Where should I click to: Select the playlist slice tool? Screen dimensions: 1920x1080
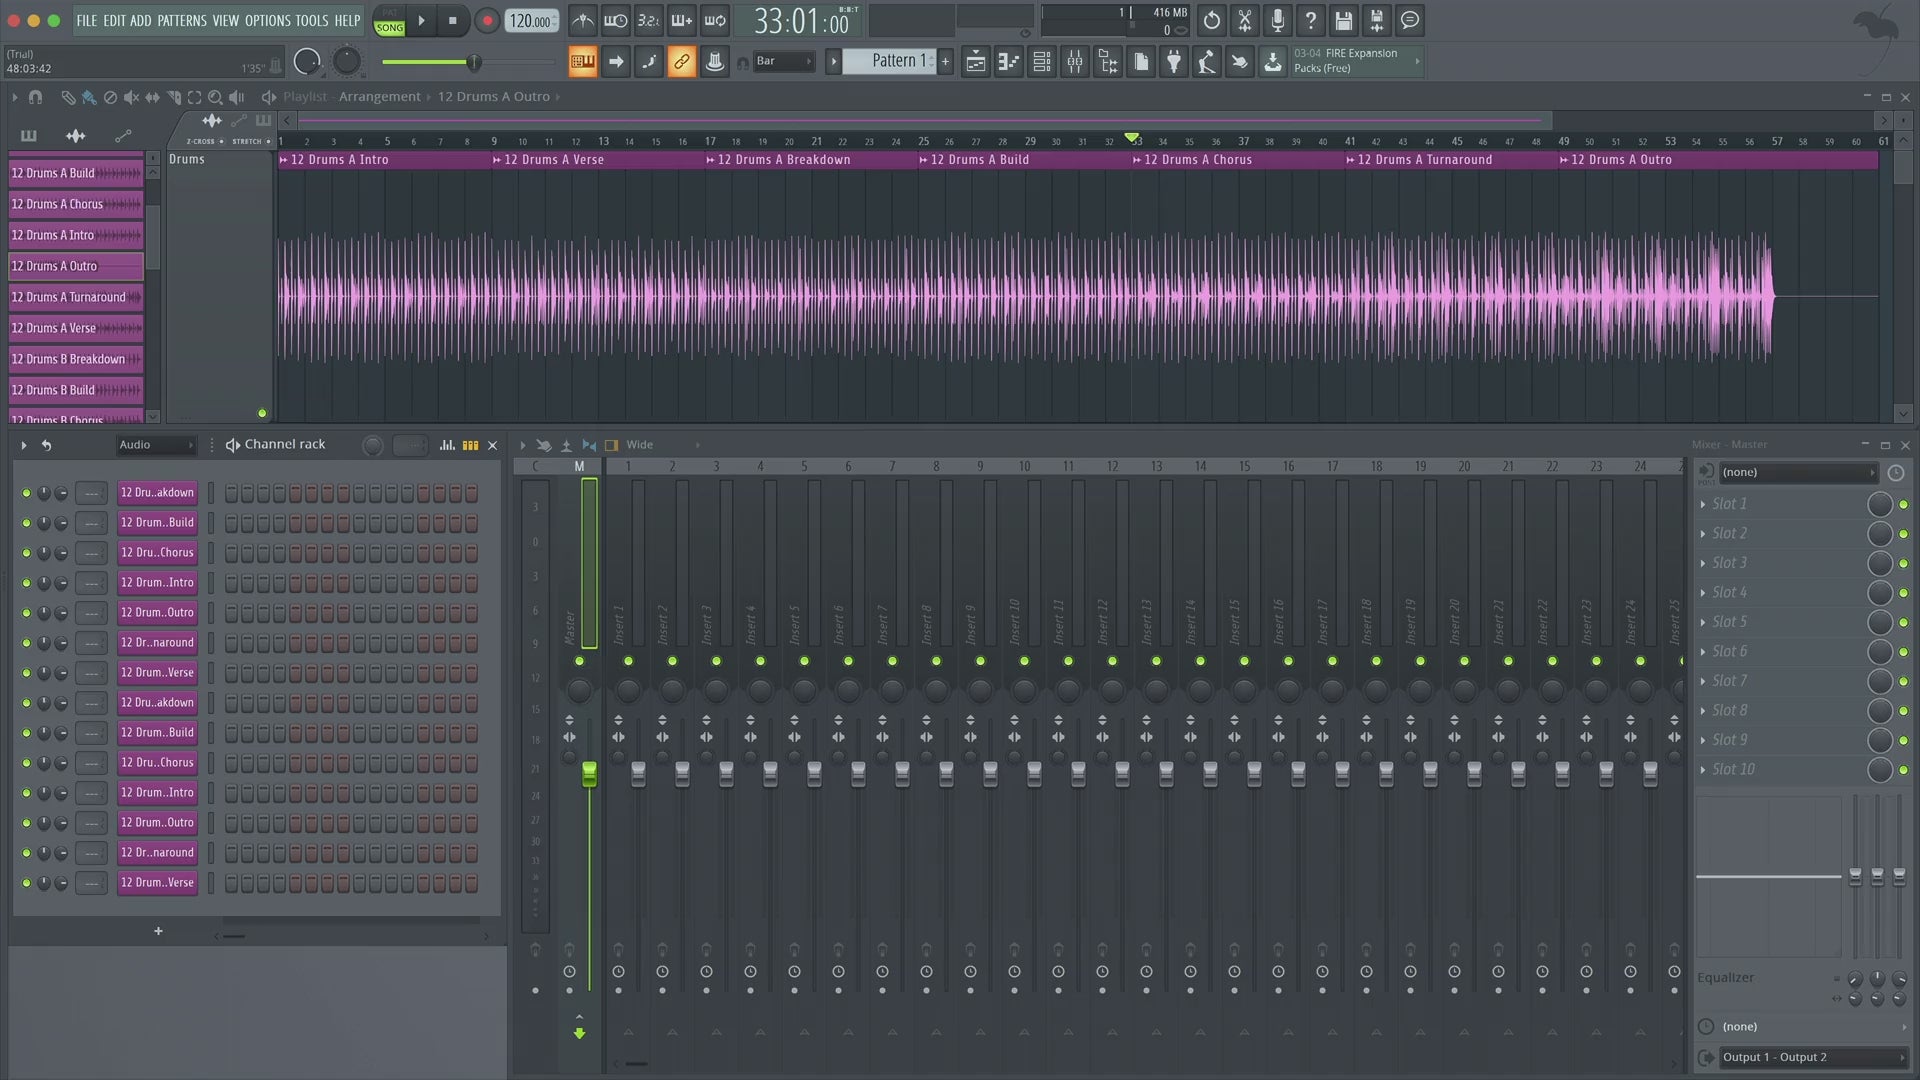[x=173, y=97]
